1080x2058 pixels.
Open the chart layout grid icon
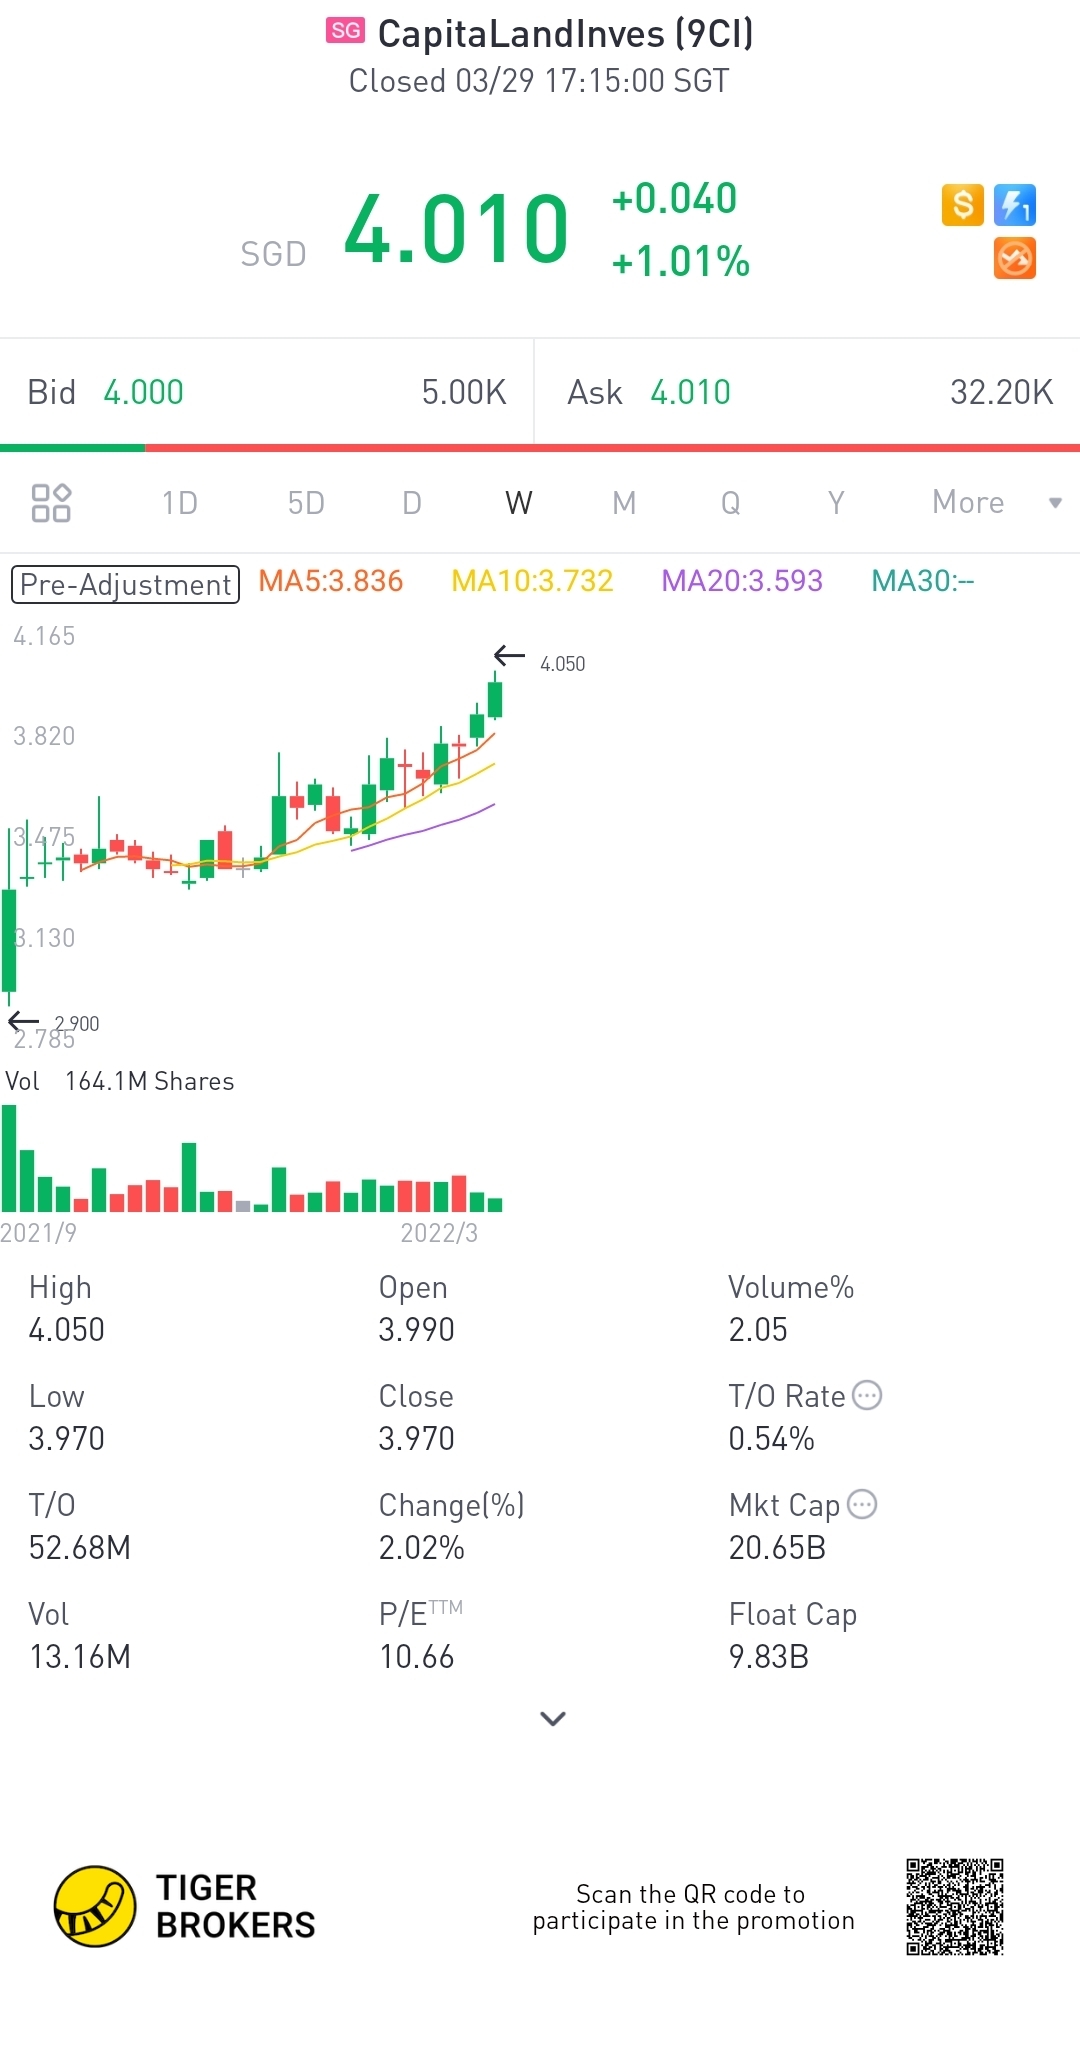click(x=51, y=502)
